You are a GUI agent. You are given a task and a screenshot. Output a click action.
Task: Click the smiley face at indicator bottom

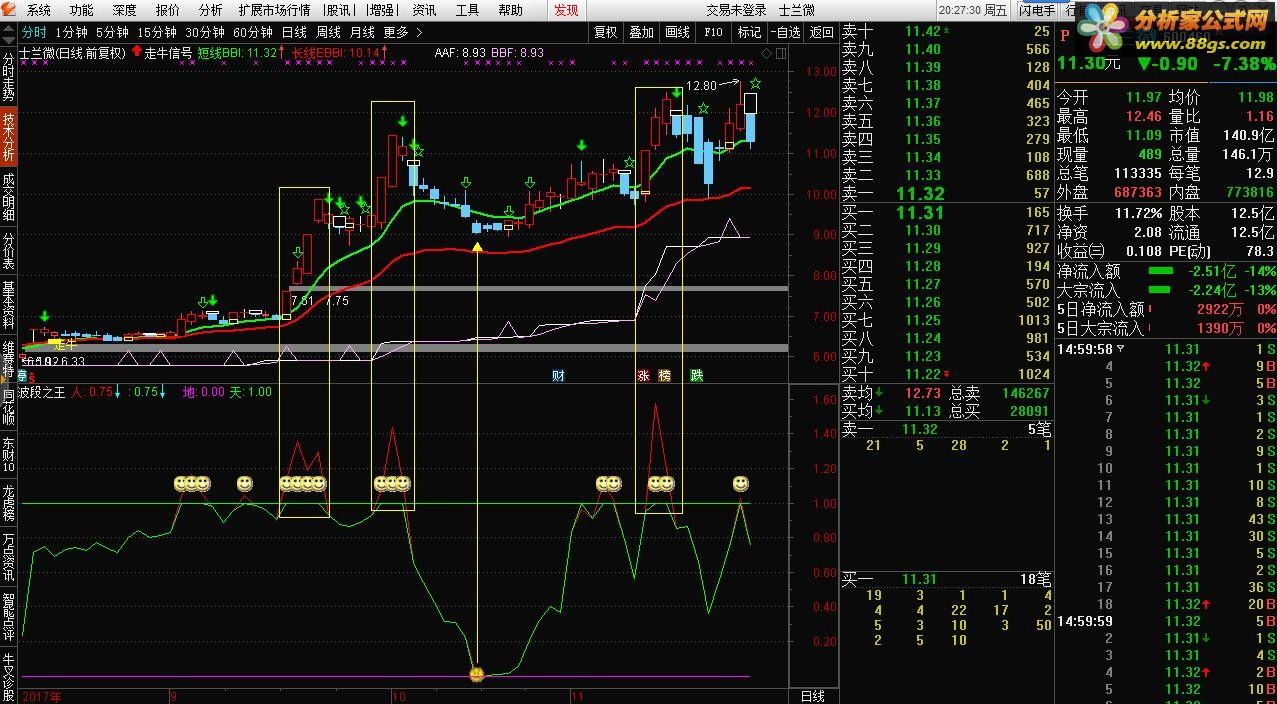point(477,674)
